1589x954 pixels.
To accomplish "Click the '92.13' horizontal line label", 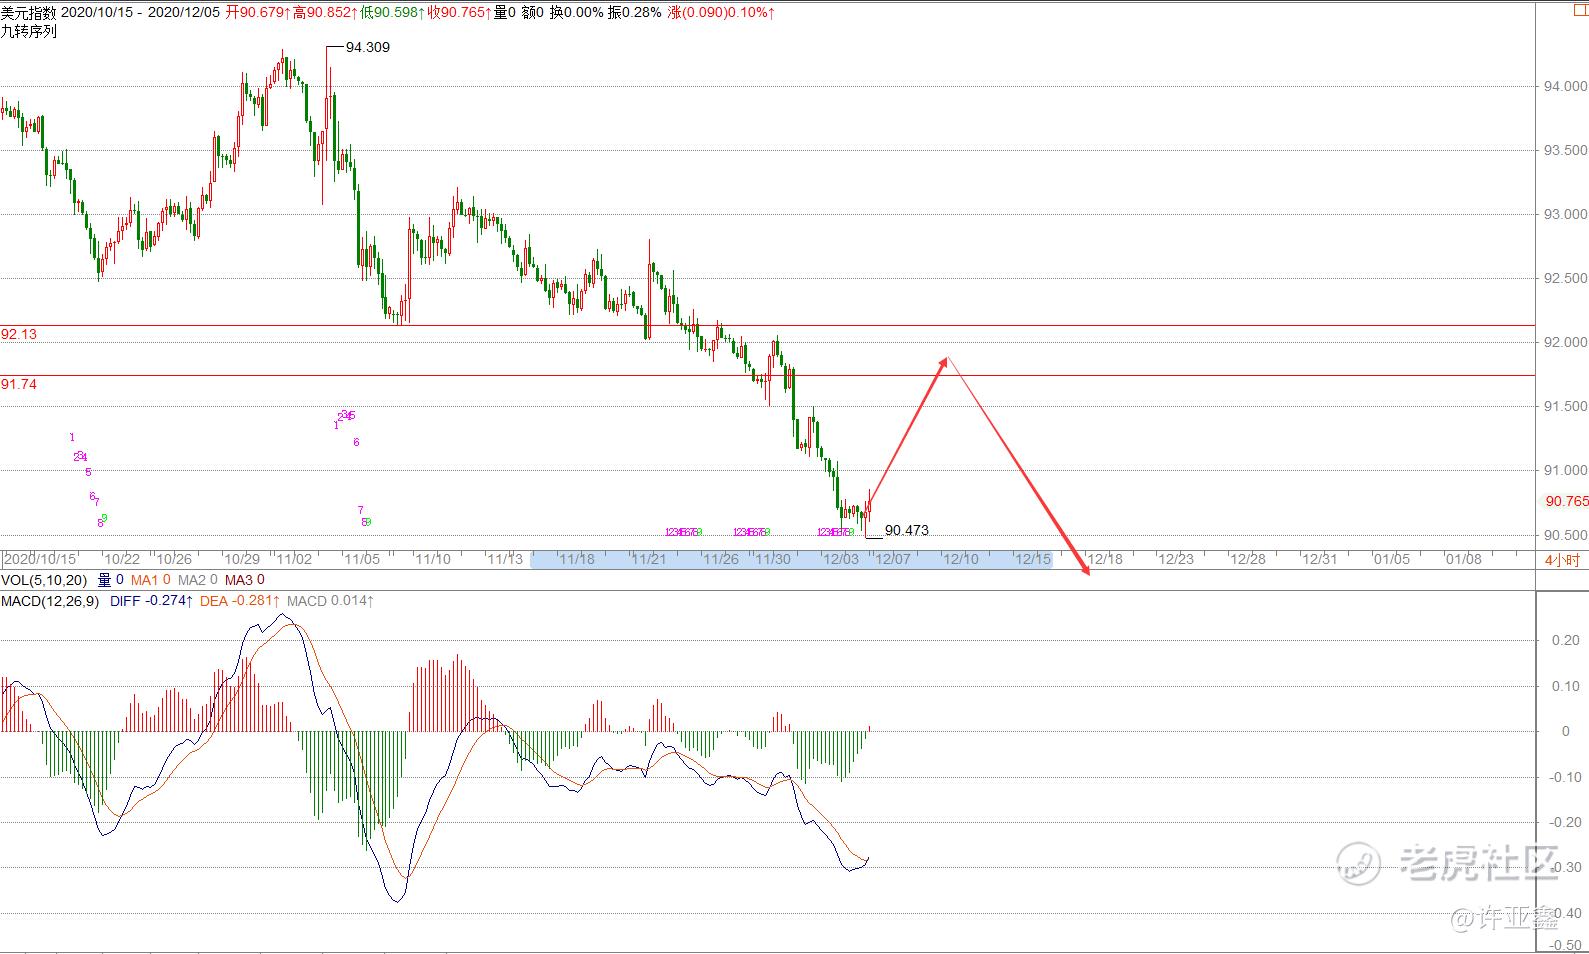I will coord(19,334).
